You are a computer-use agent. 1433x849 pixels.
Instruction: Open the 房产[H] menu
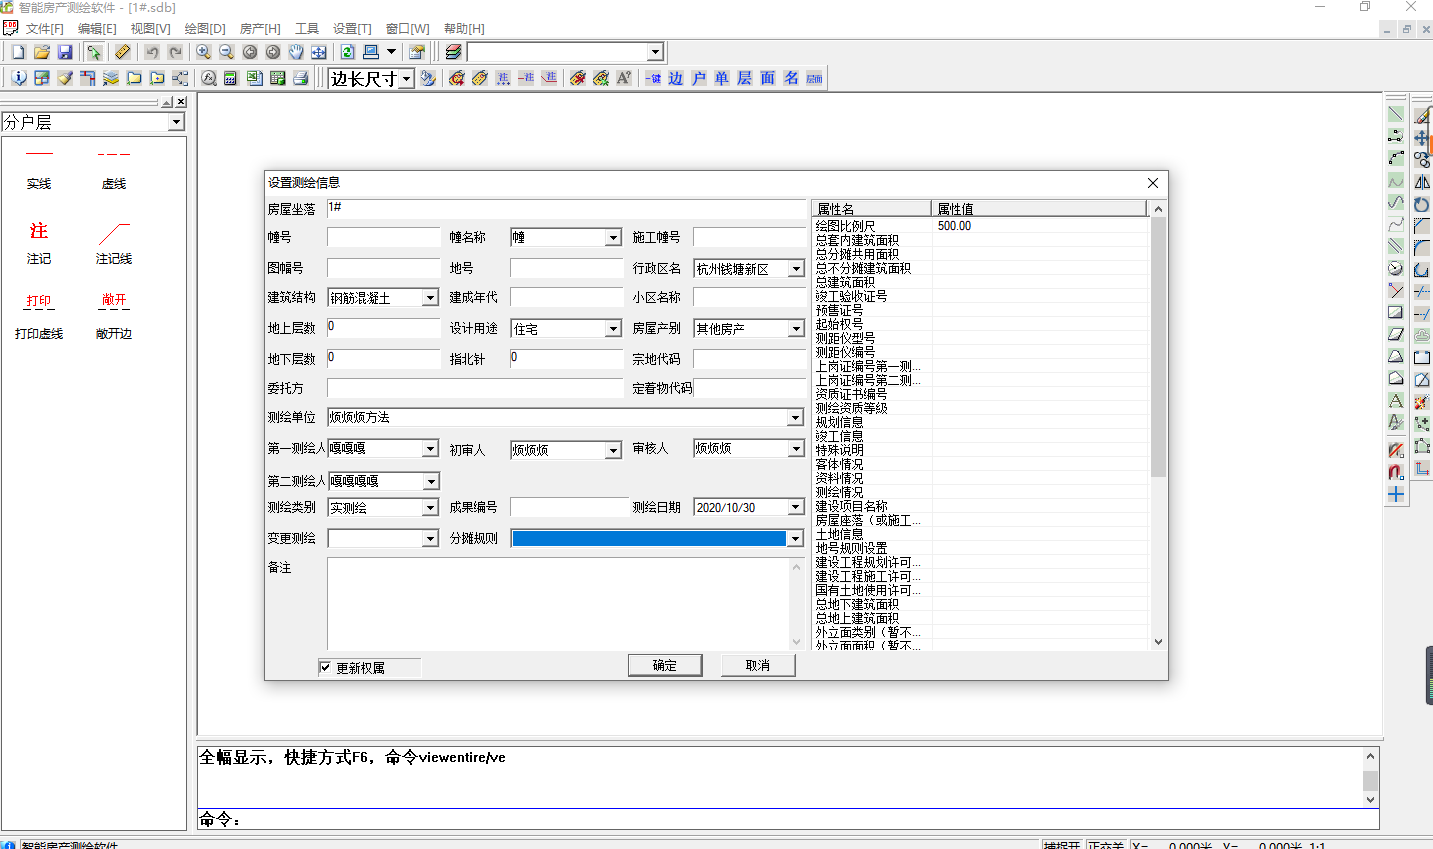click(260, 29)
